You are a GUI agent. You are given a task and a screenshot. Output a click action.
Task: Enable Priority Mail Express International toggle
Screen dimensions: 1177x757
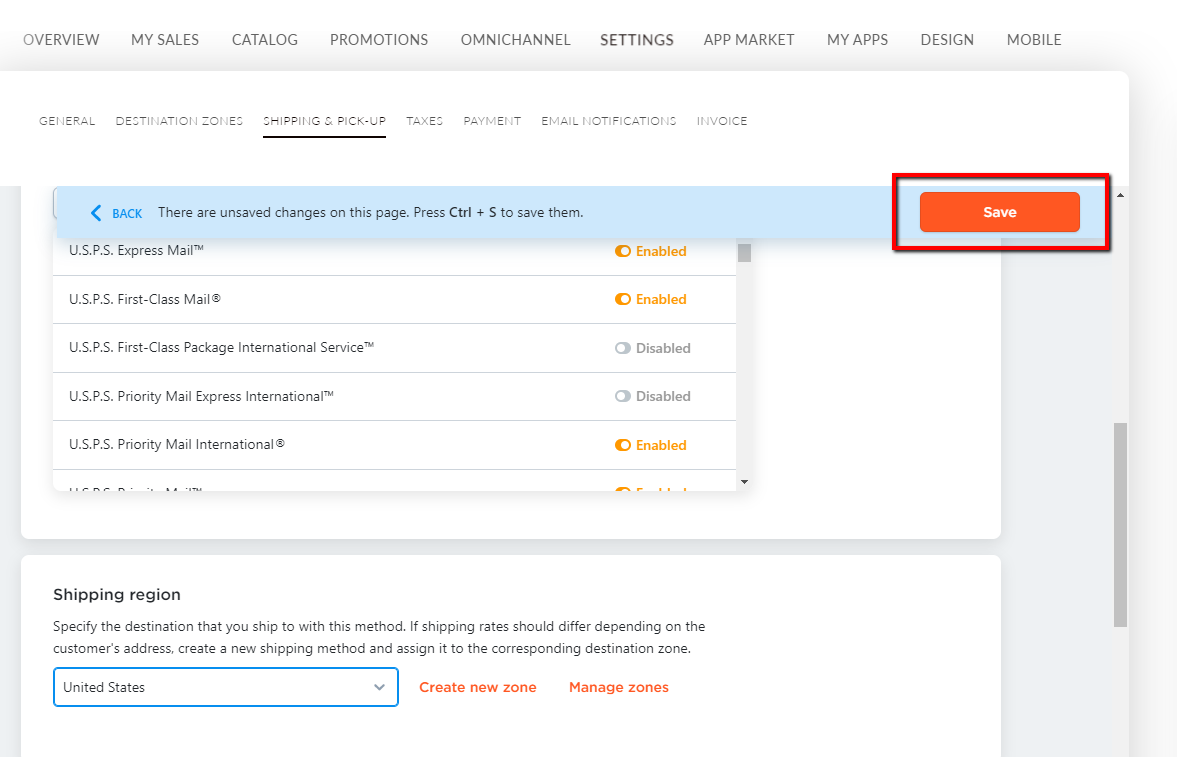coord(622,396)
